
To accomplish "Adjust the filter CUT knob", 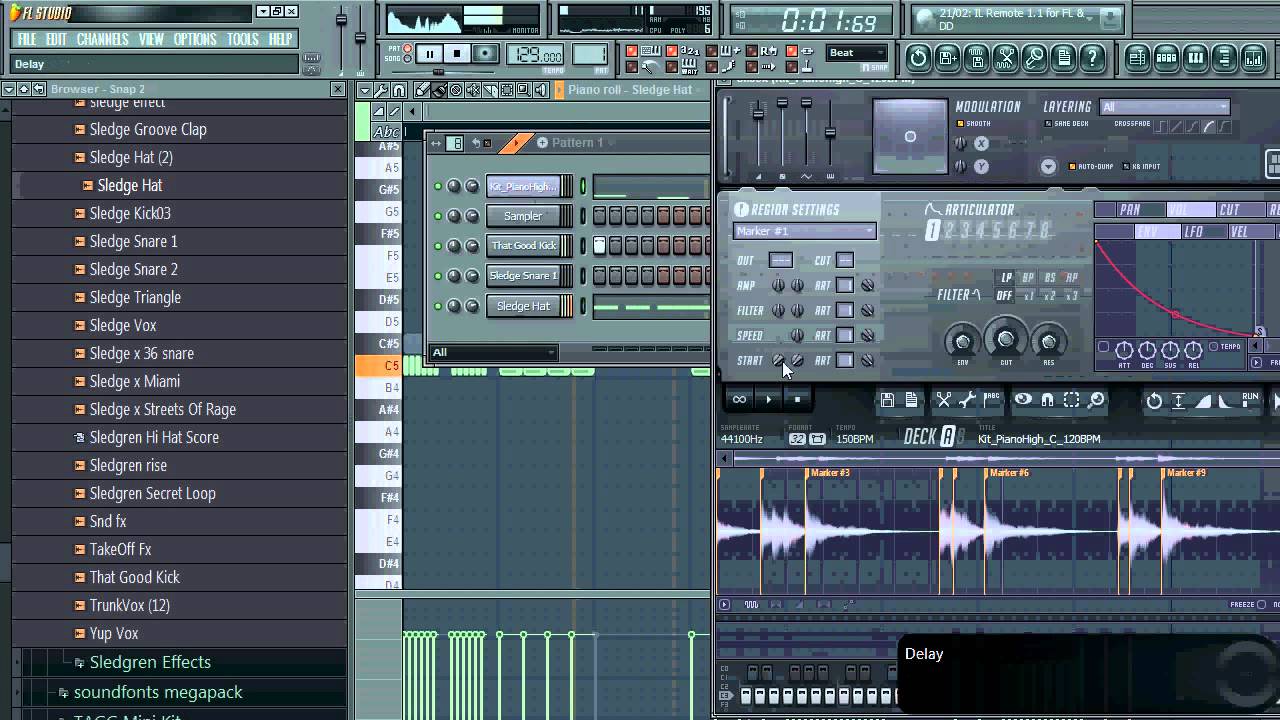I will [x=1006, y=339].
